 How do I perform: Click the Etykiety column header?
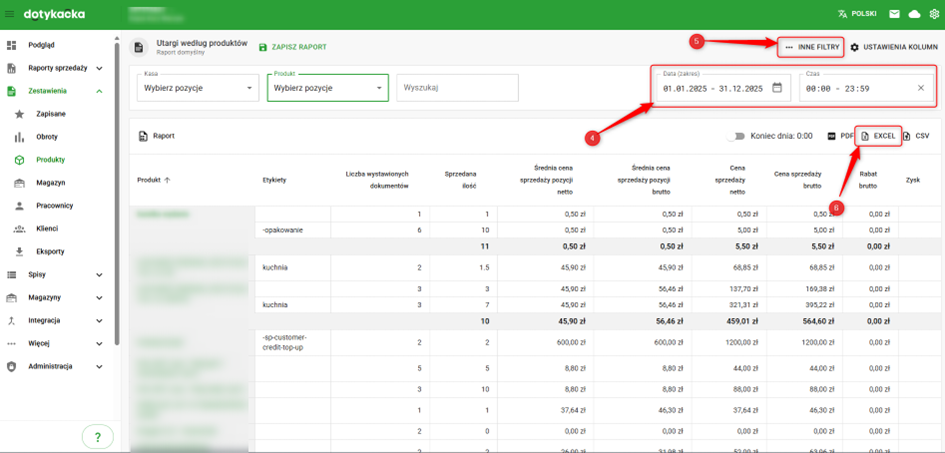click(x=275, y=180)
